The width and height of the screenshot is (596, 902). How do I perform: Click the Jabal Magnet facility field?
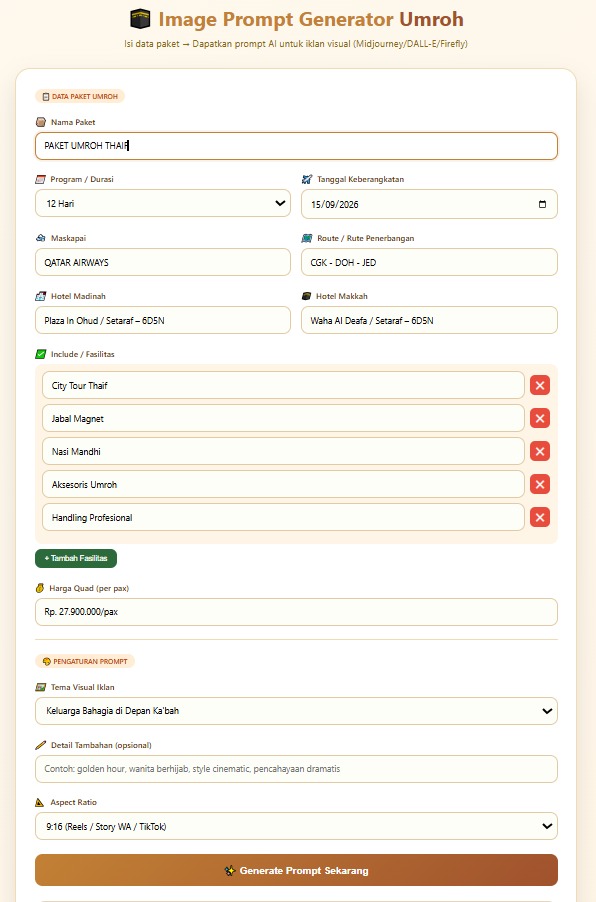283,418
